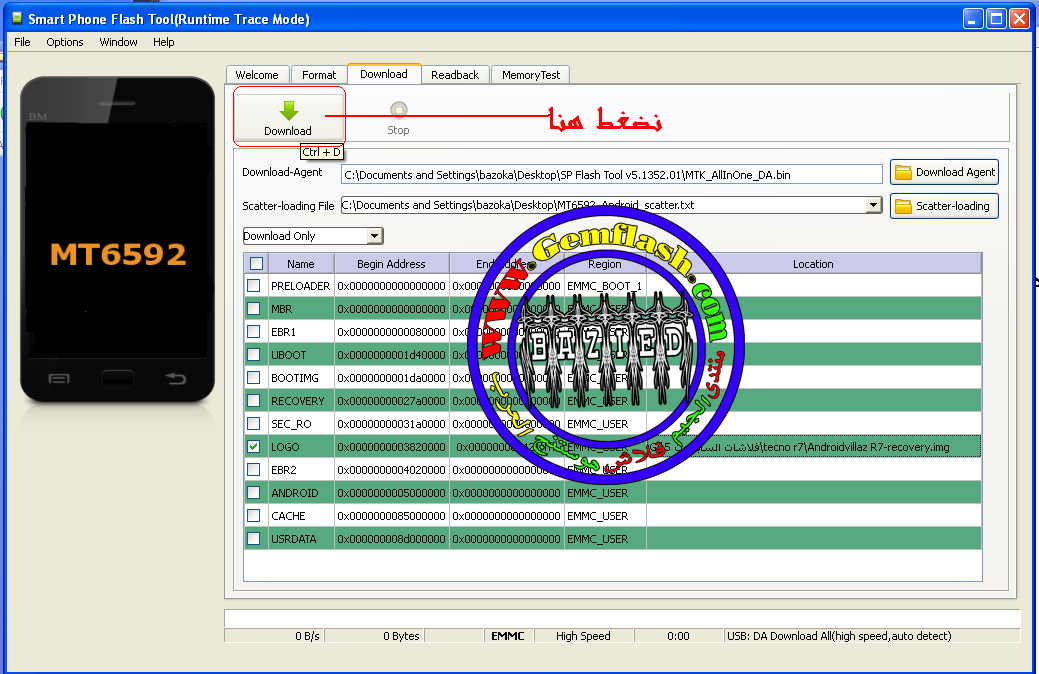
Task: Minimize the Flash Tool window
Action: 972,18
